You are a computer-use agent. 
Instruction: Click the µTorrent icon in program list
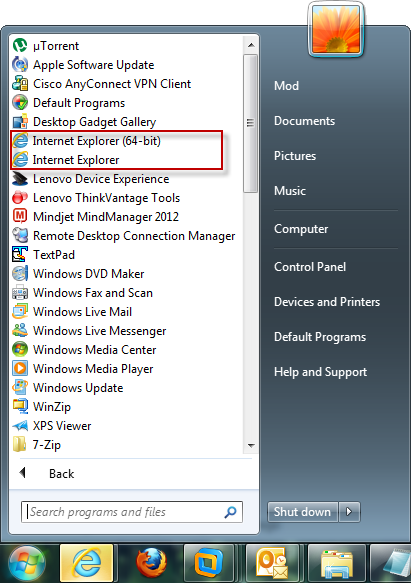click(20, 46)
